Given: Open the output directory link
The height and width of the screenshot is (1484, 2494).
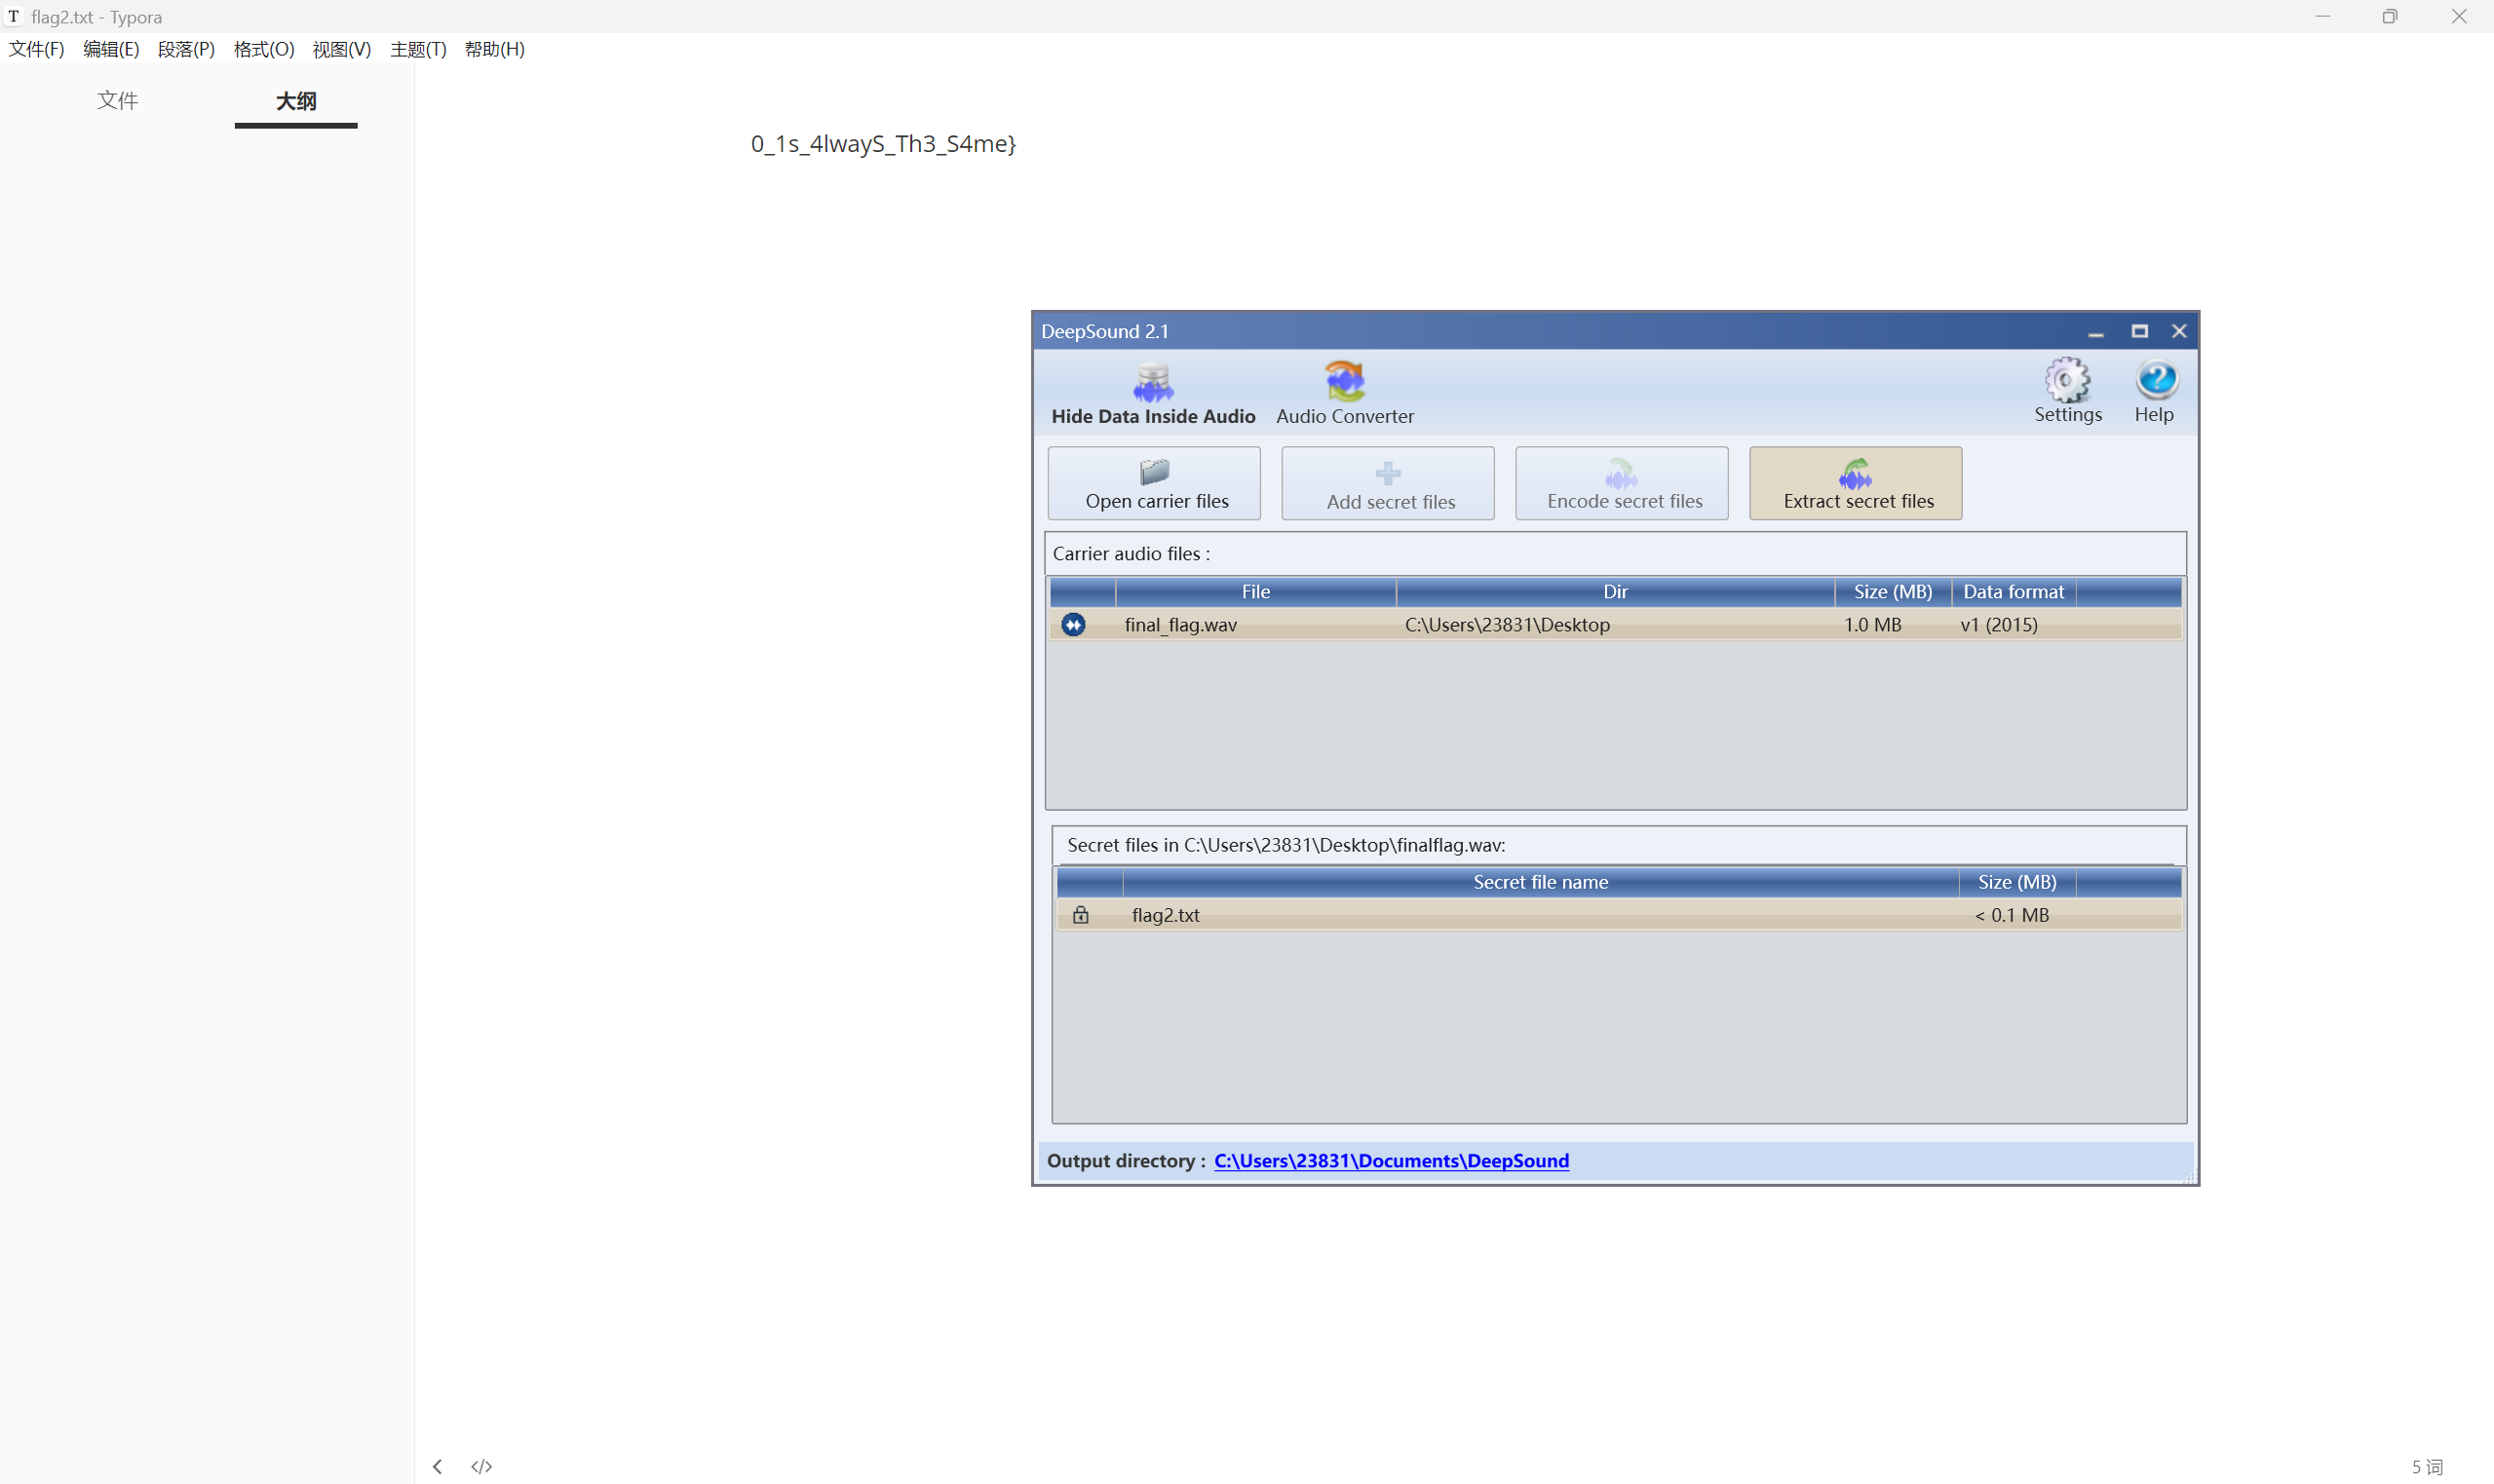Looking at the screenshot, I should point(1391,1161).
